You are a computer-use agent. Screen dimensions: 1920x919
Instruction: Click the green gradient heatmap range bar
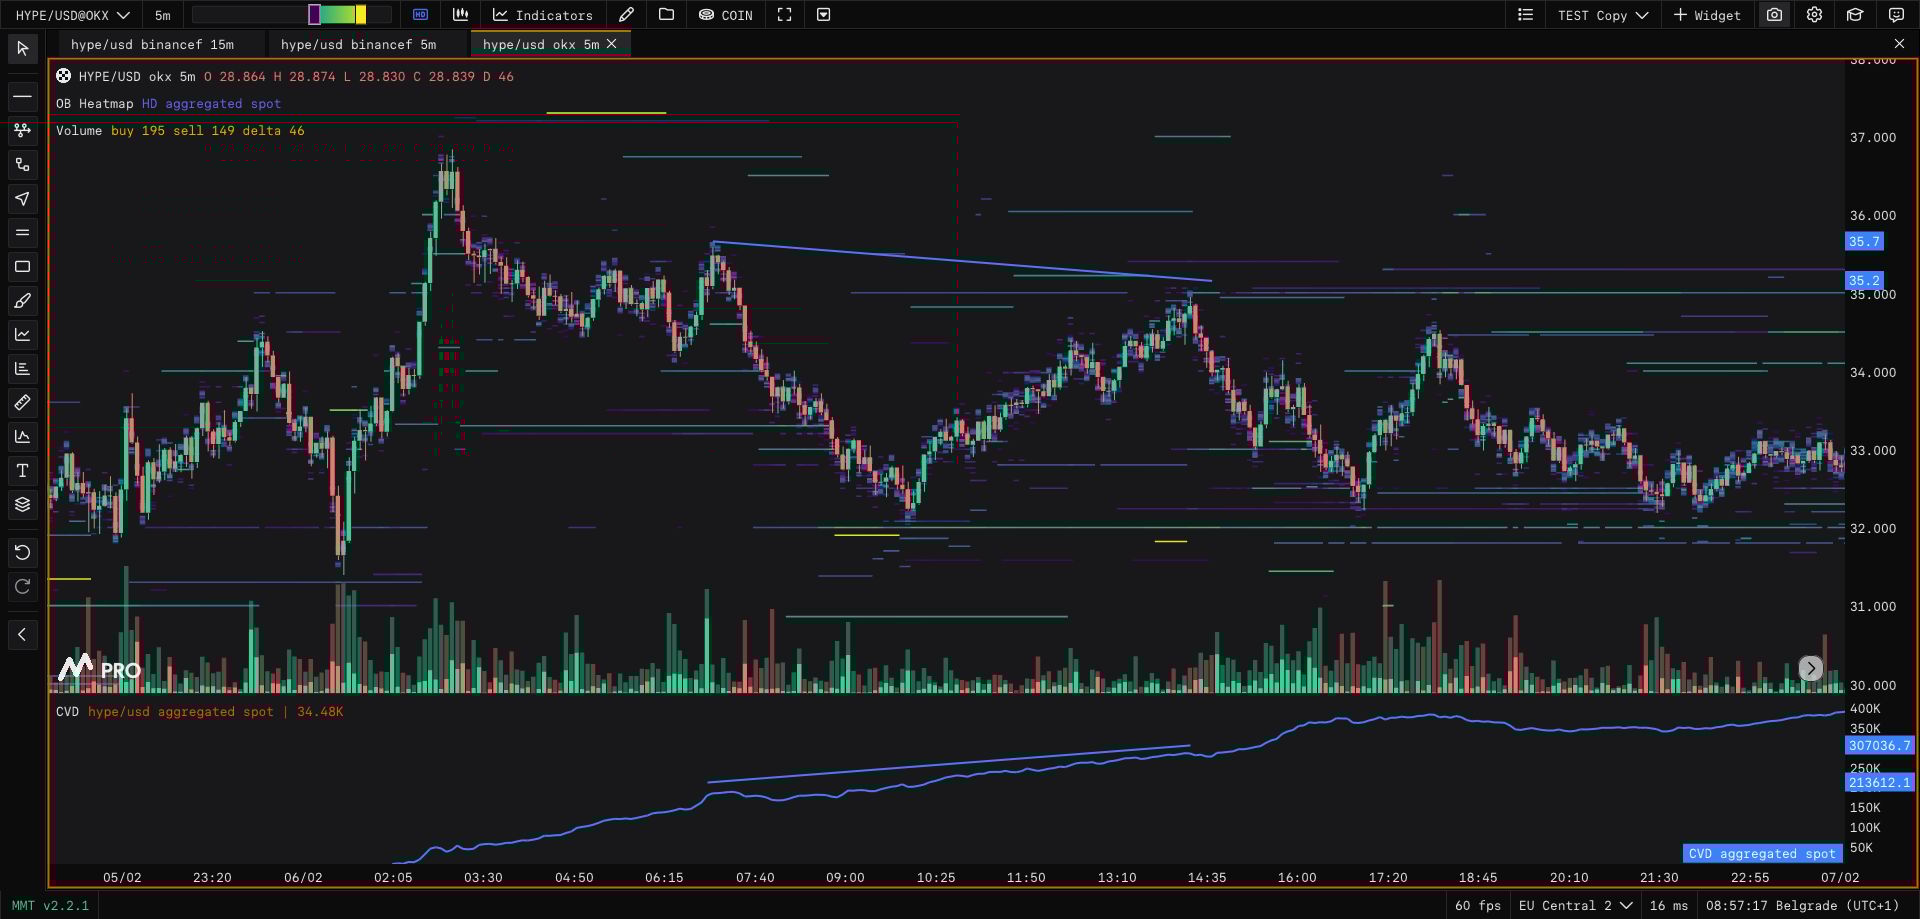(338, 15)
